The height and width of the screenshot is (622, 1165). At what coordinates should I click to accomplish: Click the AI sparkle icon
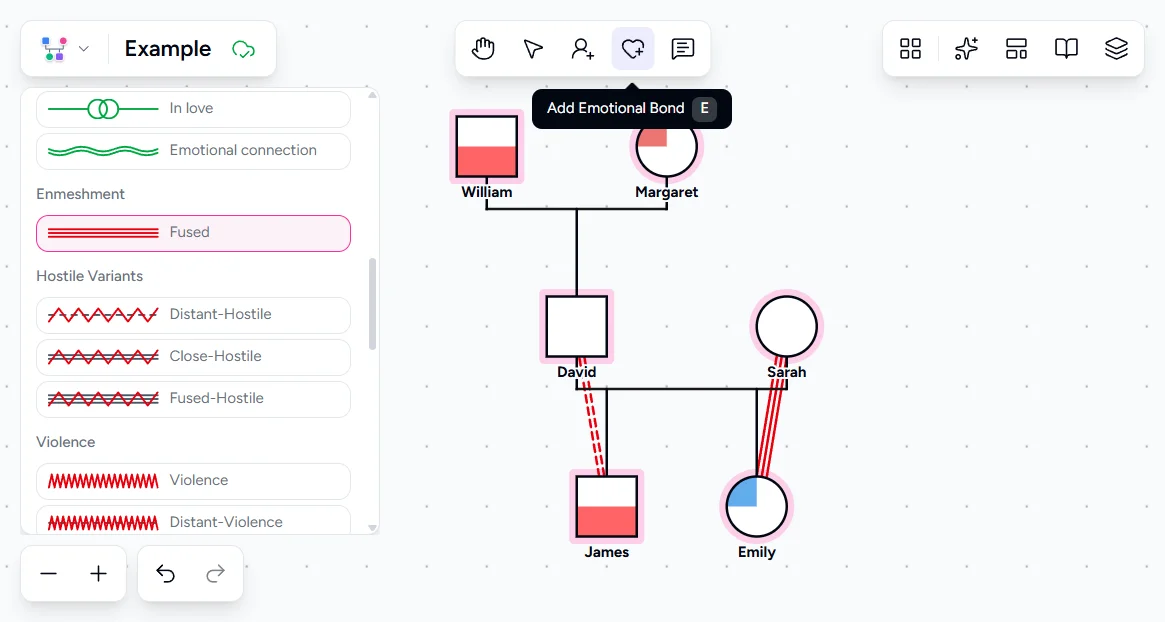966,49
